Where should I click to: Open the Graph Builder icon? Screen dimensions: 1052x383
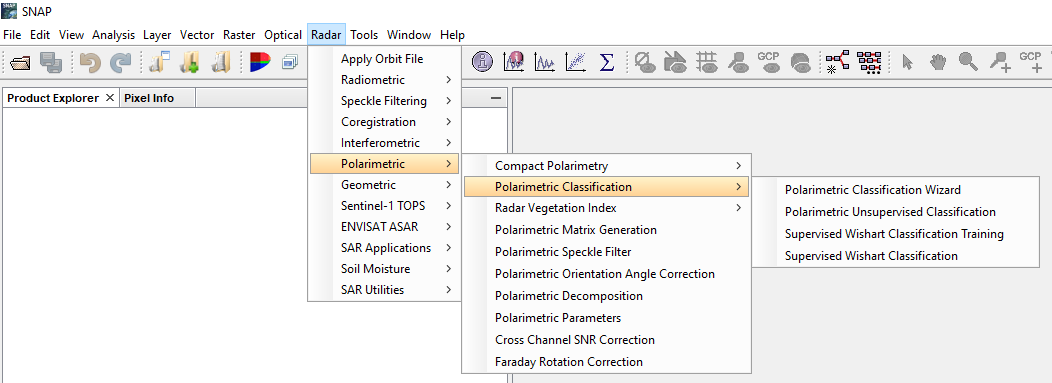coord(838,62)
